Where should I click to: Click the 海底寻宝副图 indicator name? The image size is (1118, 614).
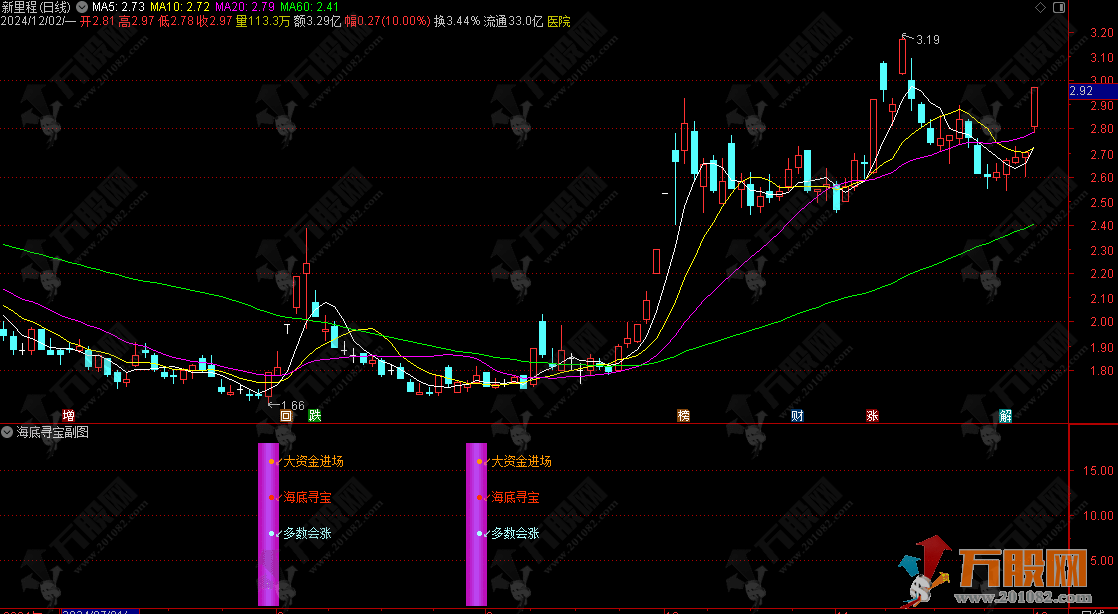coord(53,431)
